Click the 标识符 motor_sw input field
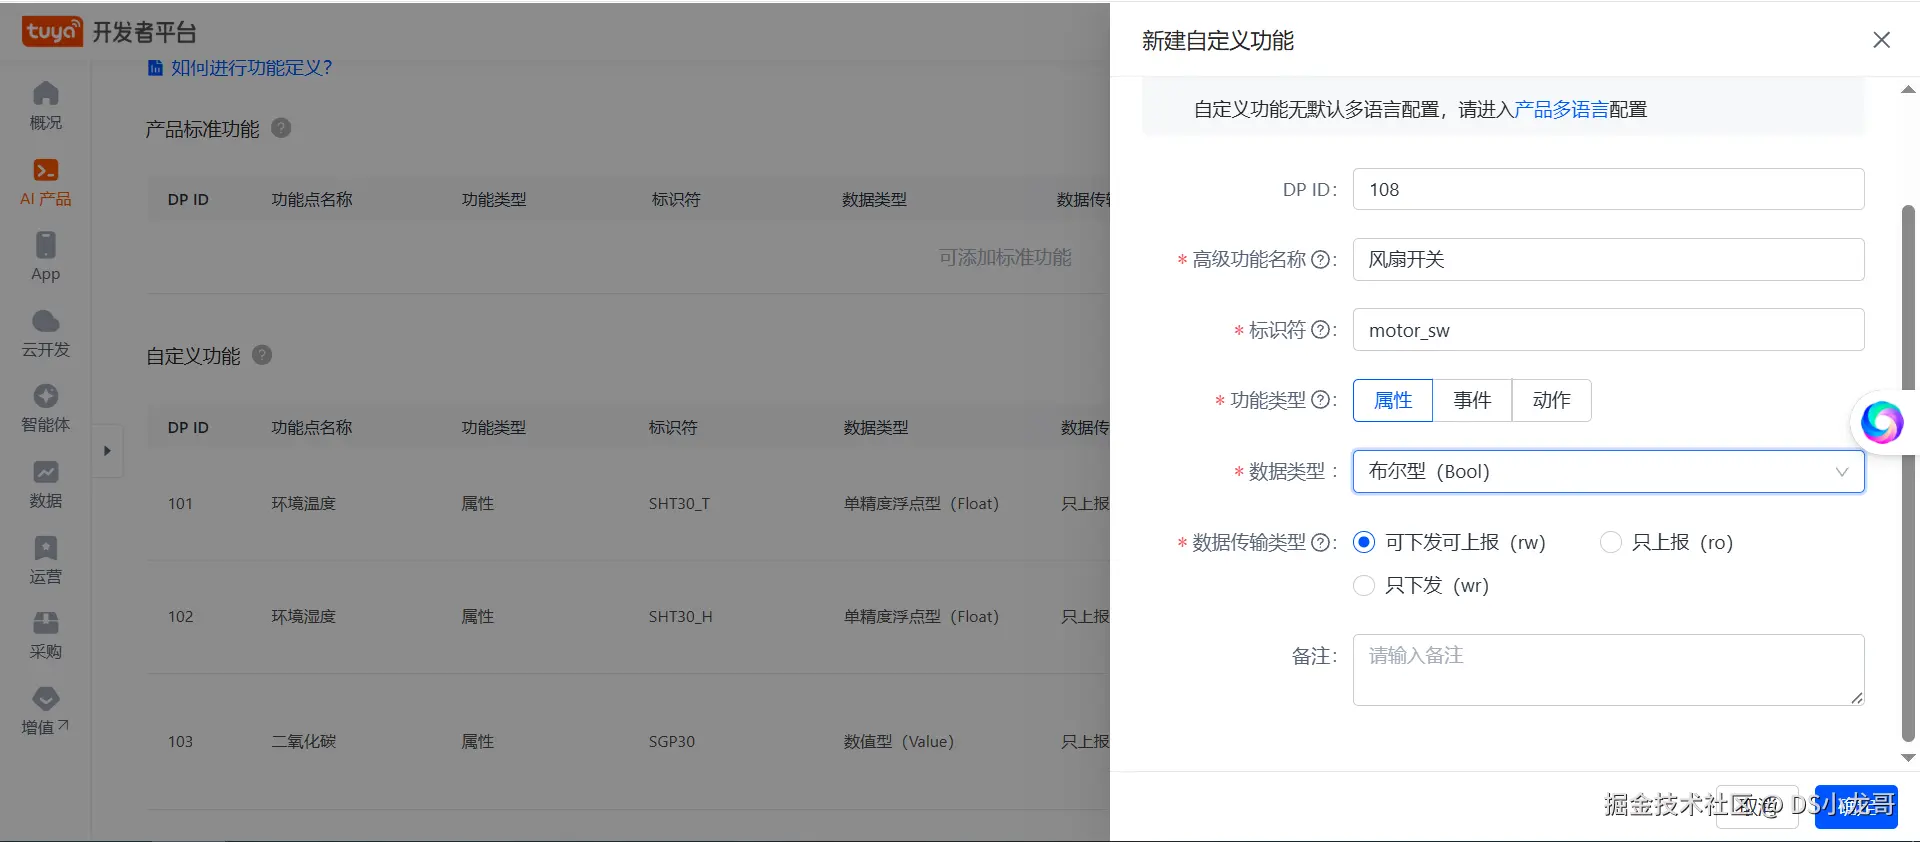The image size is (1920, 842). click(1608, 330)
